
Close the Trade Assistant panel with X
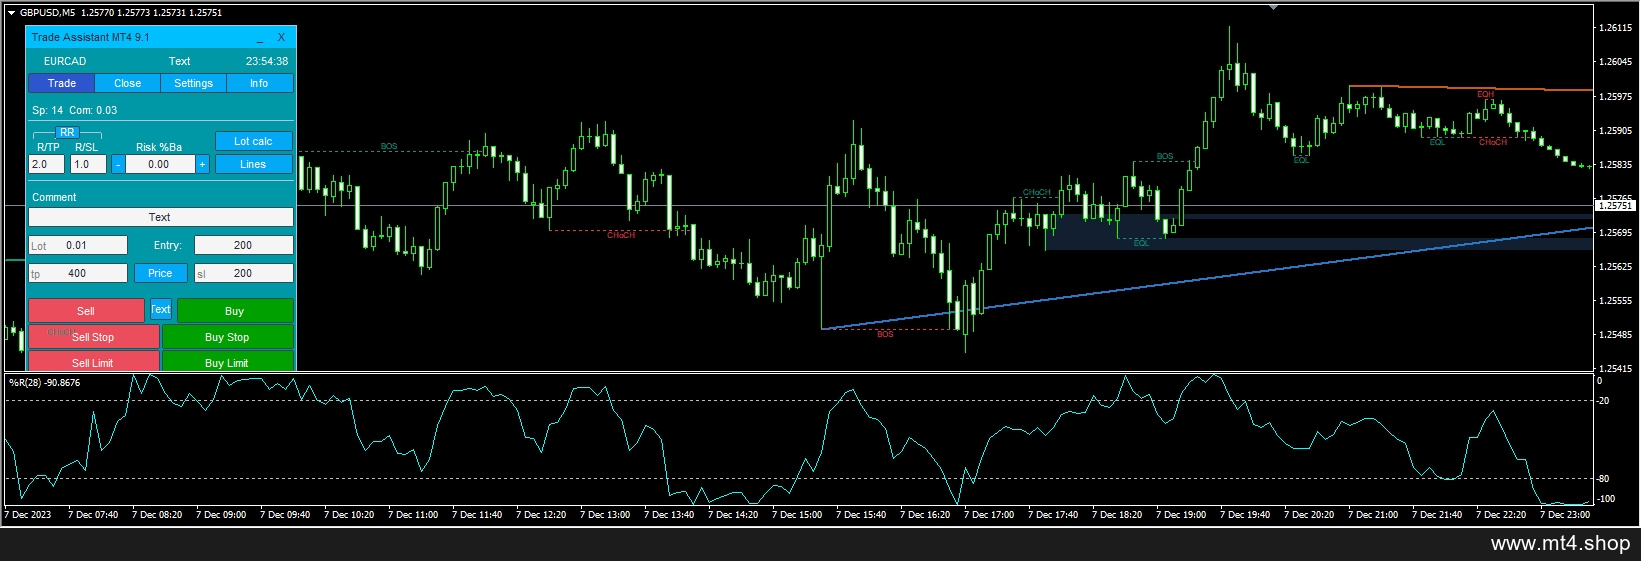[x=281, y=37]
